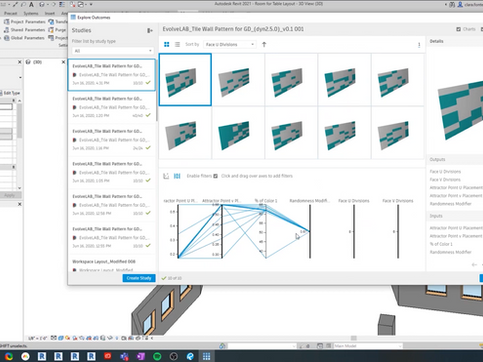483x362 pixels.
Task: Select study dated 1:05 PM
Action: [112, 172]
